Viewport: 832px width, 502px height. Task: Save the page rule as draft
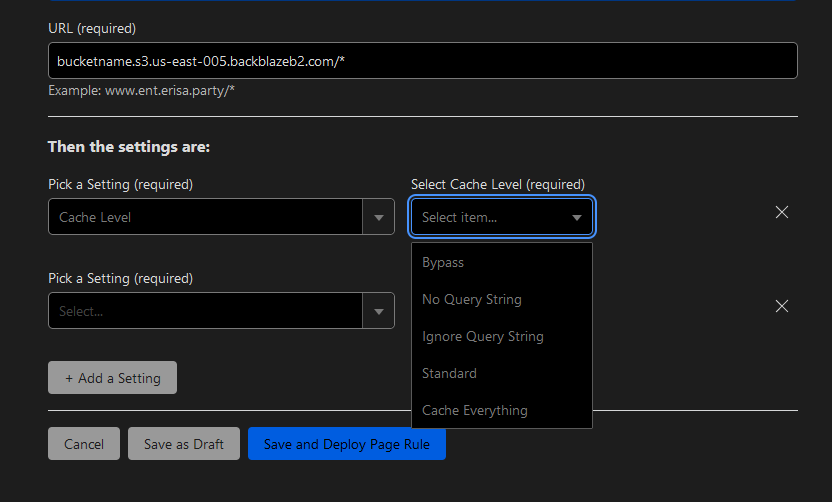pyautogui.click(x=184, y=444)
